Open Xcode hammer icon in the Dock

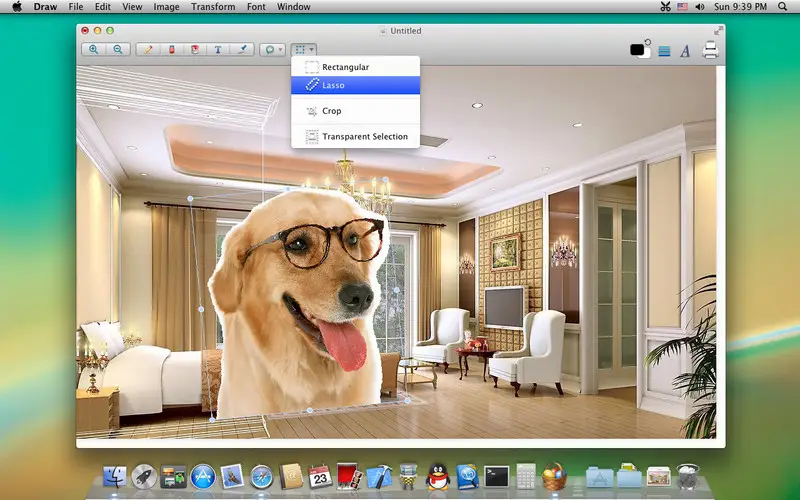[379, 477]
